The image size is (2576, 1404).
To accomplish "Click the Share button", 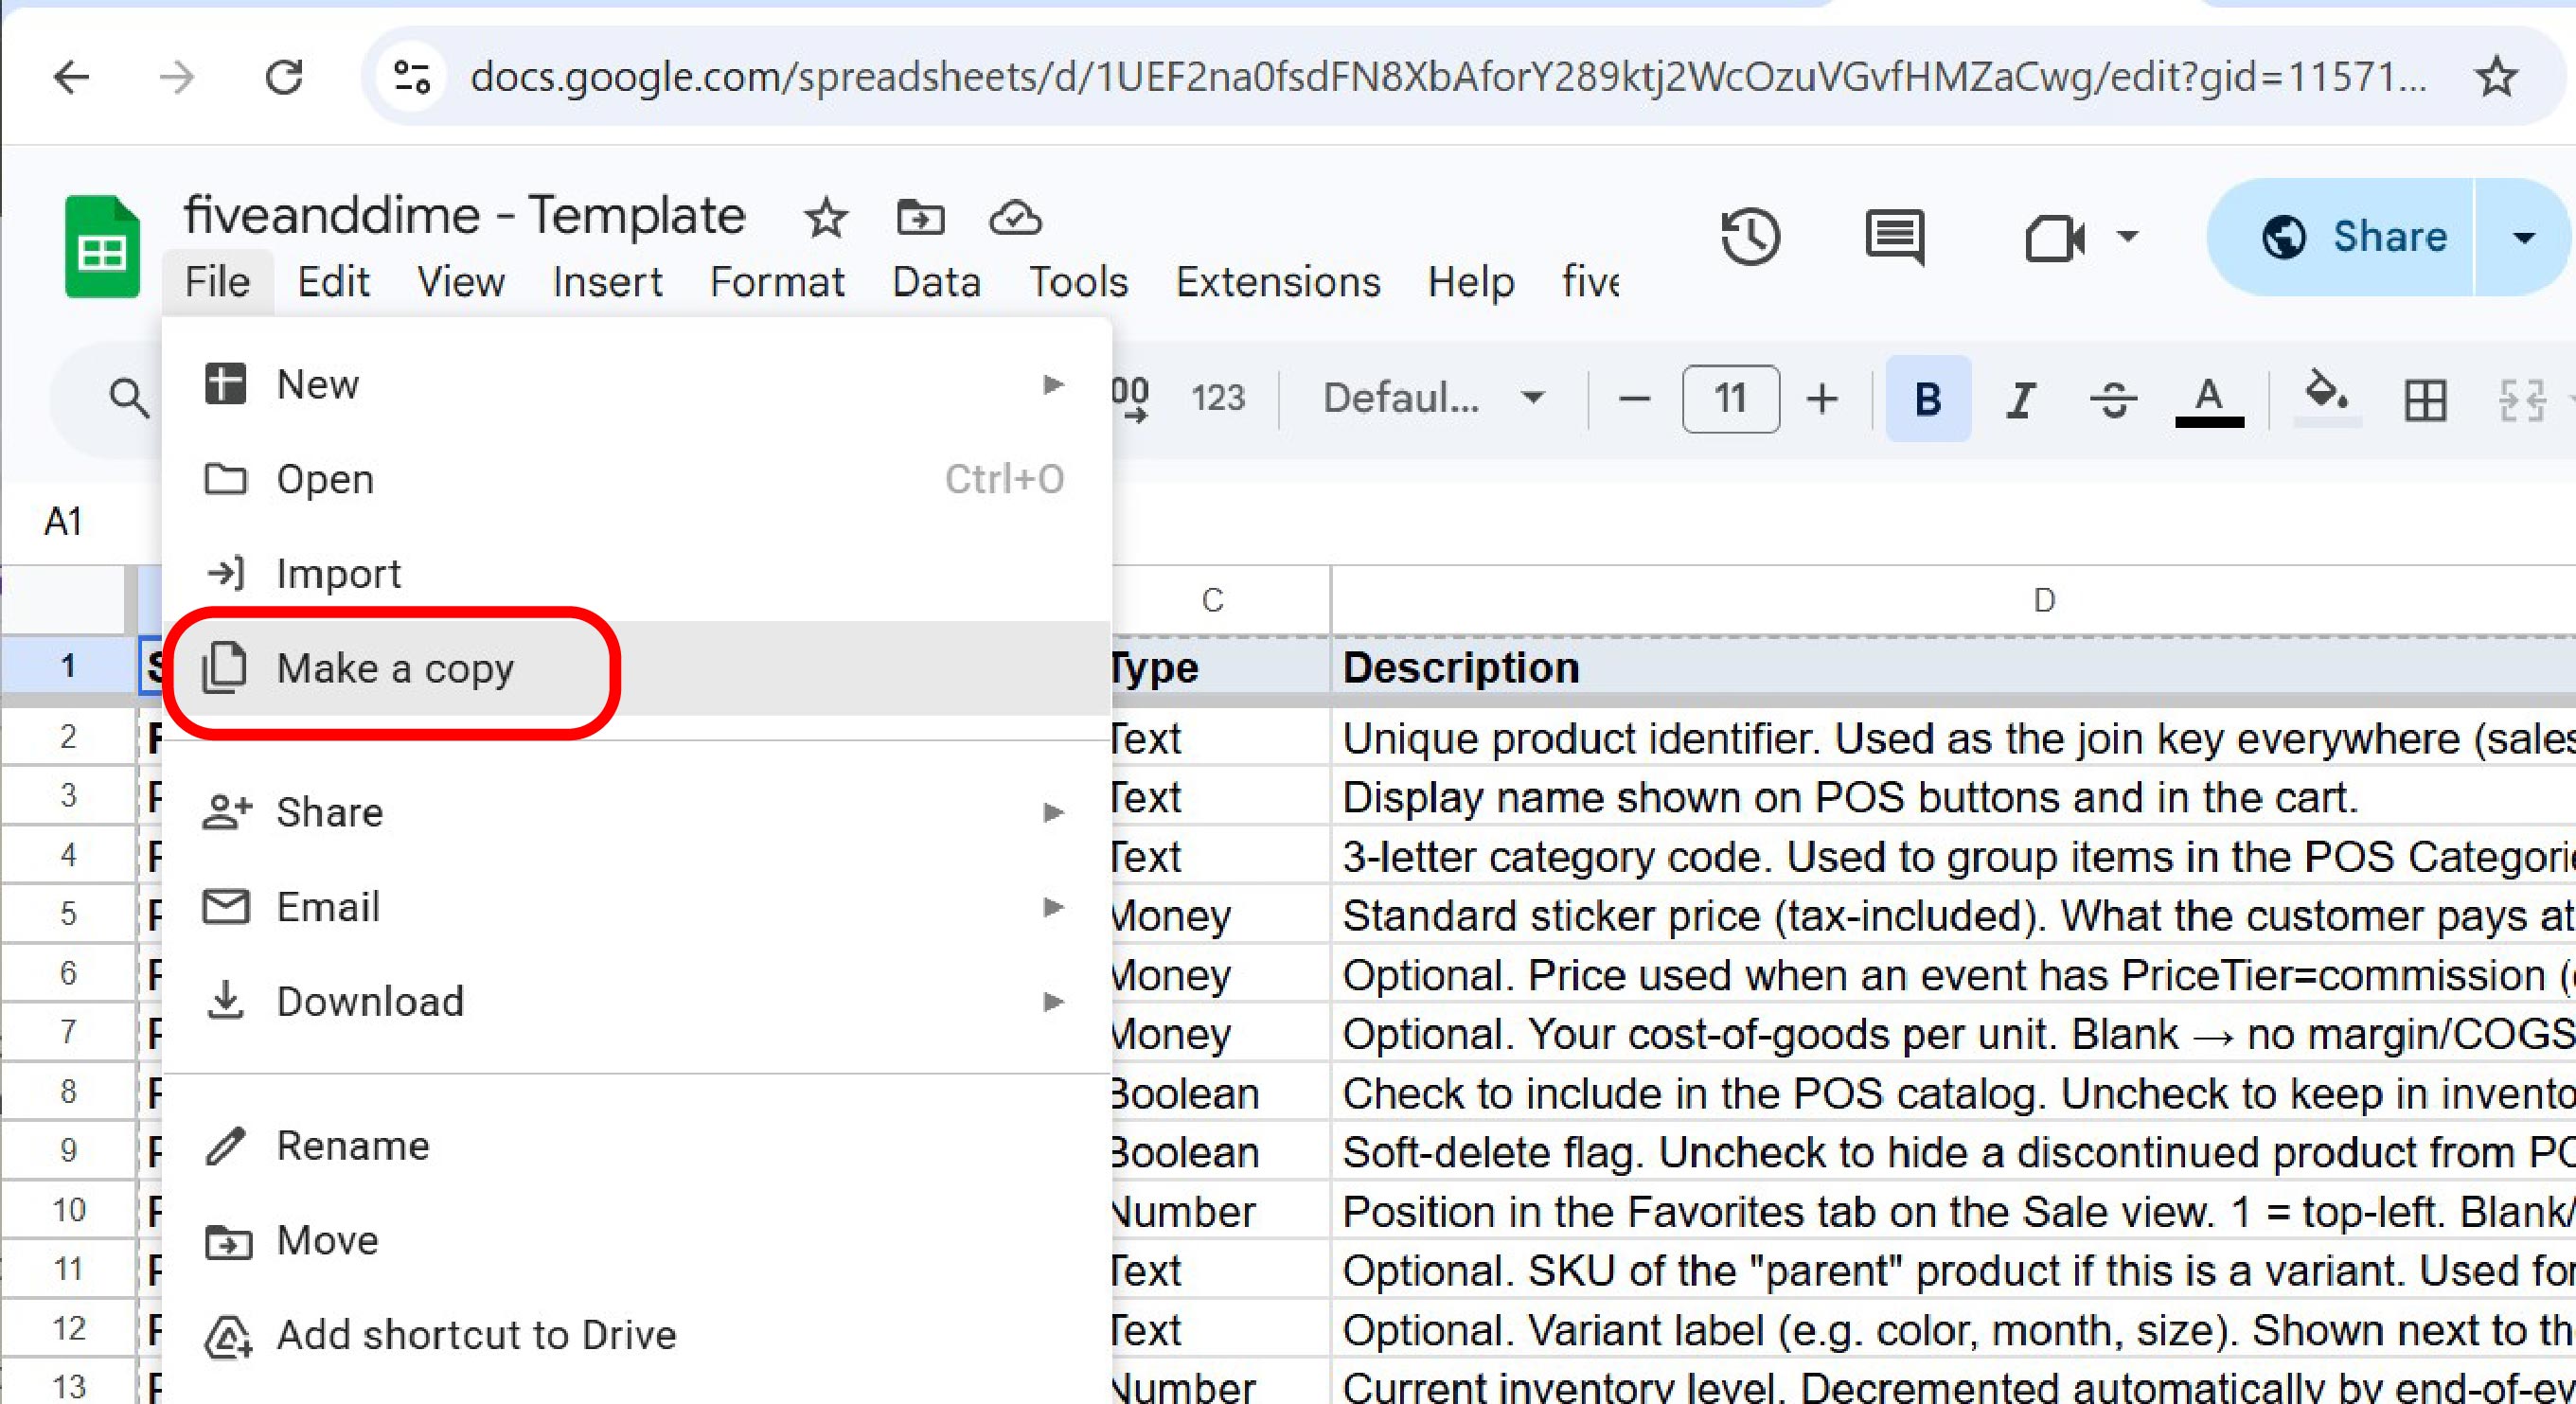I will point(2340,237).
